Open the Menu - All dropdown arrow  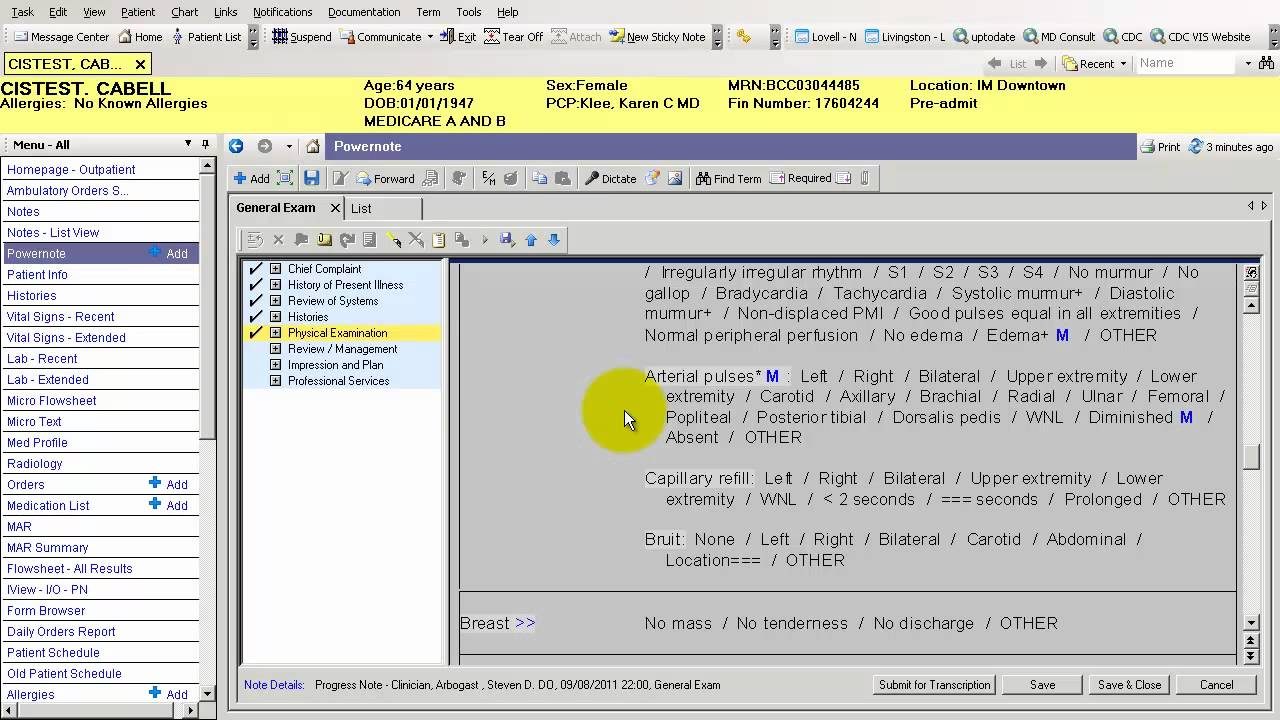(x=187, y=144)
